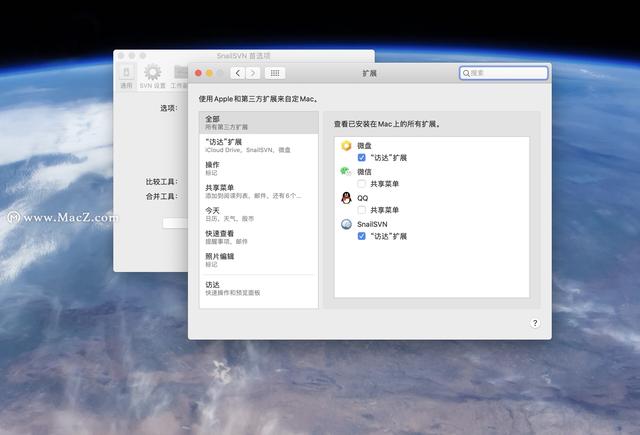
Task: Click the SnailSVN 首选项 window title bar
Action: (x=244, y=55)
